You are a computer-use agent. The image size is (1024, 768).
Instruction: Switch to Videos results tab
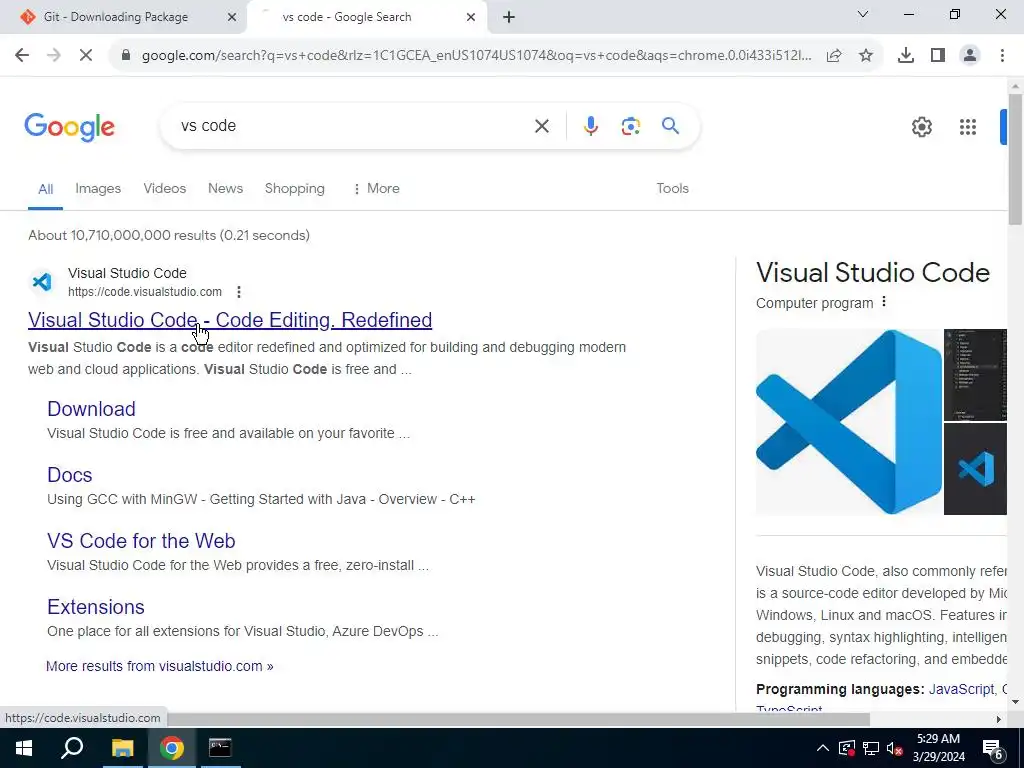click(x=165, y=189)
